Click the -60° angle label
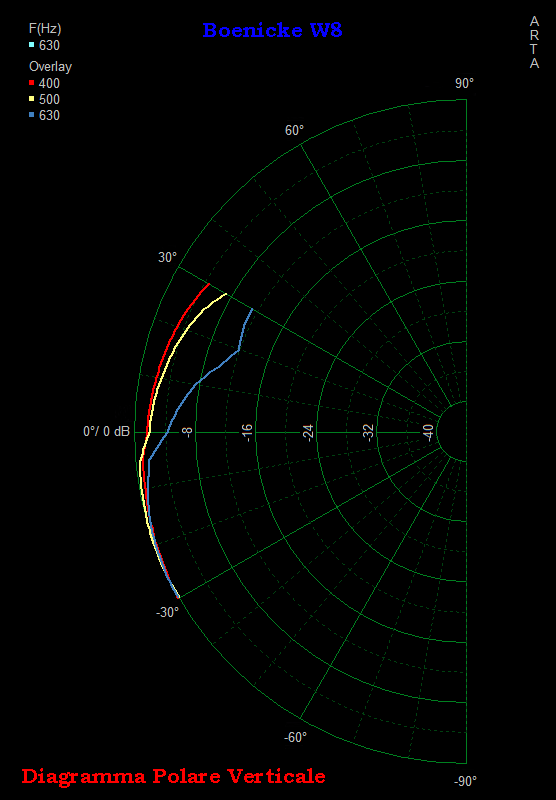The image size is (556, 800). coord(295,737)
